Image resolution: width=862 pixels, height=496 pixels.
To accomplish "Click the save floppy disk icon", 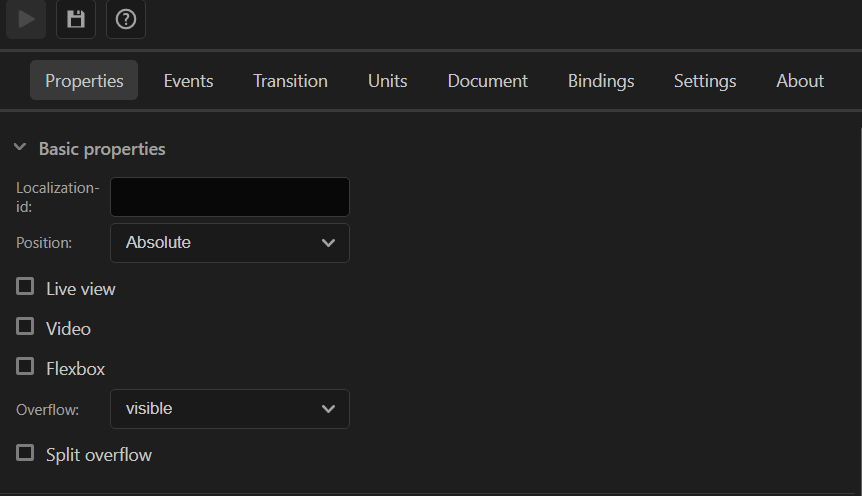I will click(76, 19).
